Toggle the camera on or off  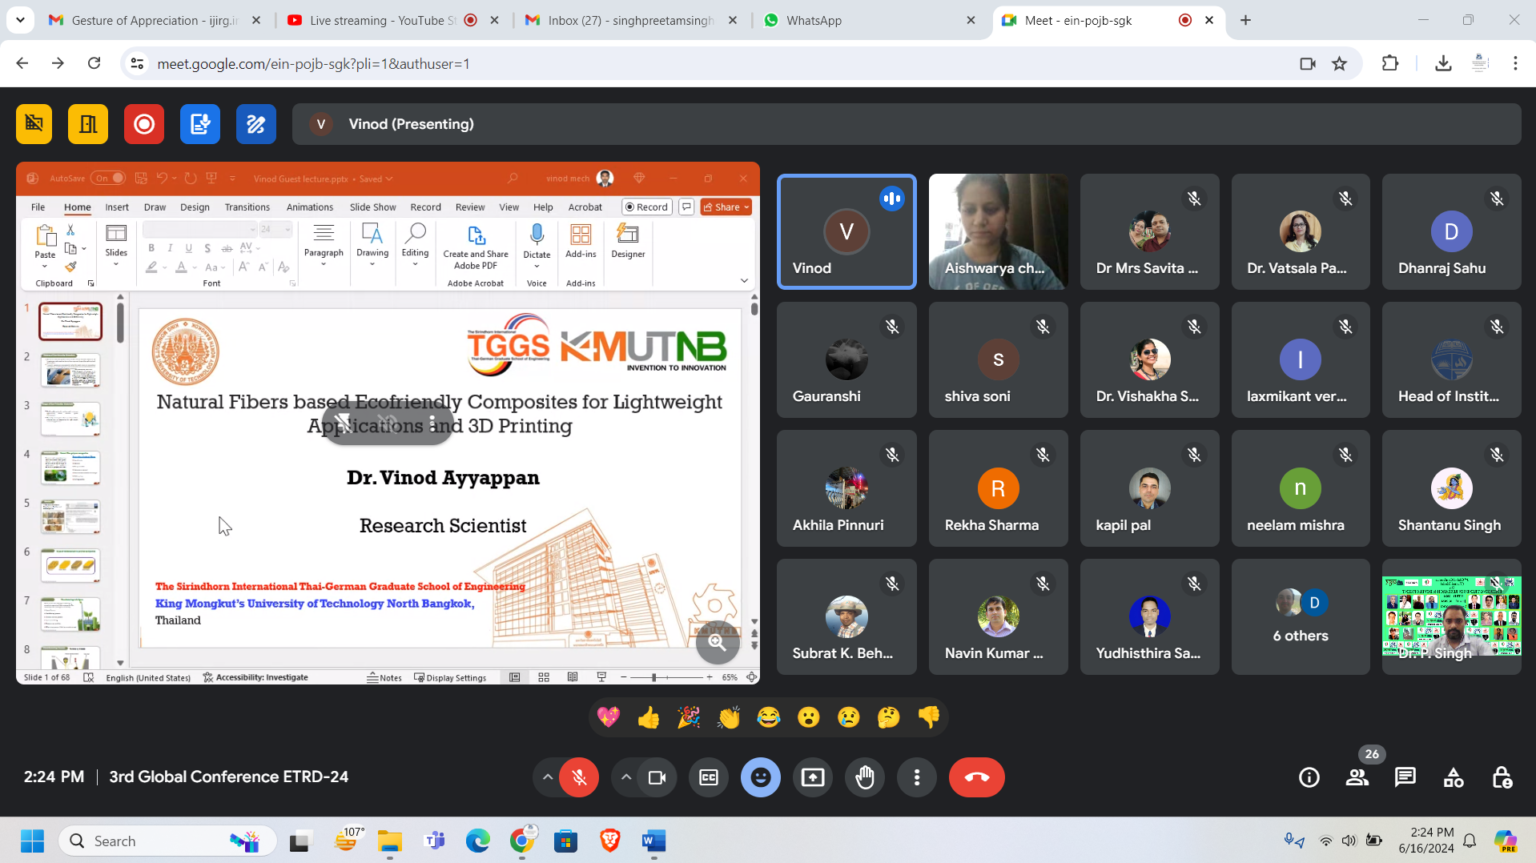[657, 777]
